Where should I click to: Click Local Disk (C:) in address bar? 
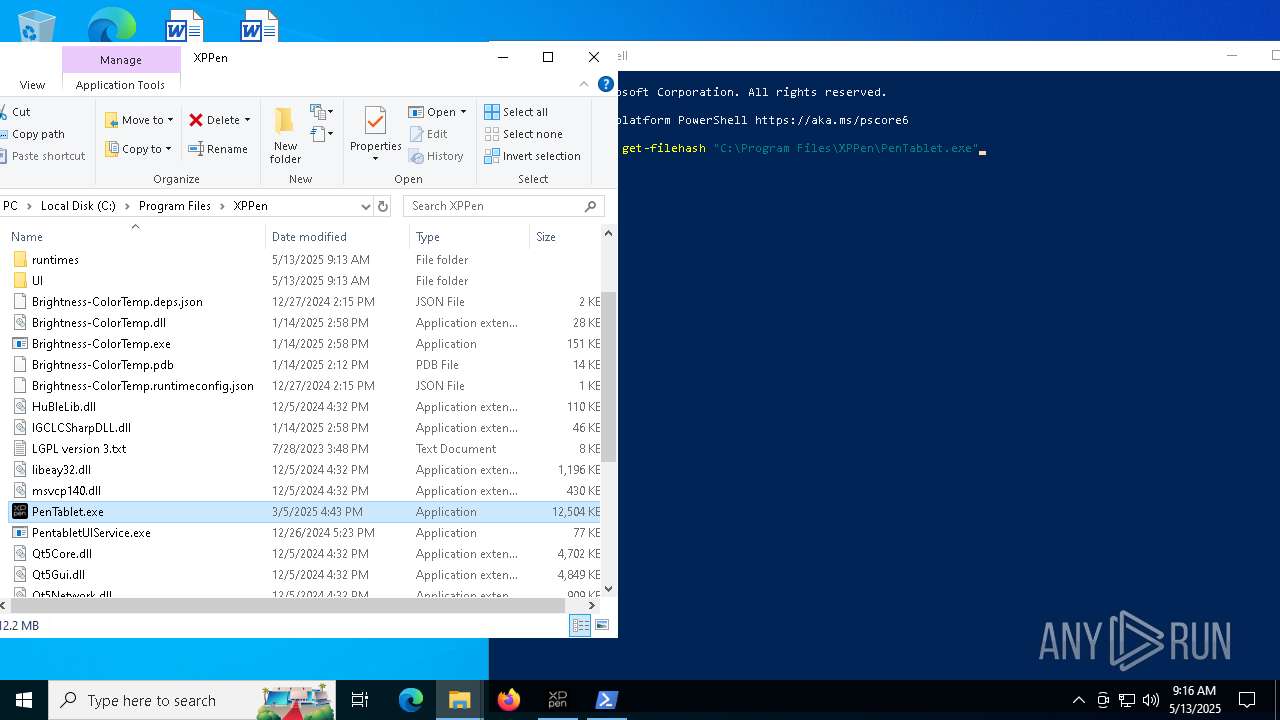coord(78,206)
